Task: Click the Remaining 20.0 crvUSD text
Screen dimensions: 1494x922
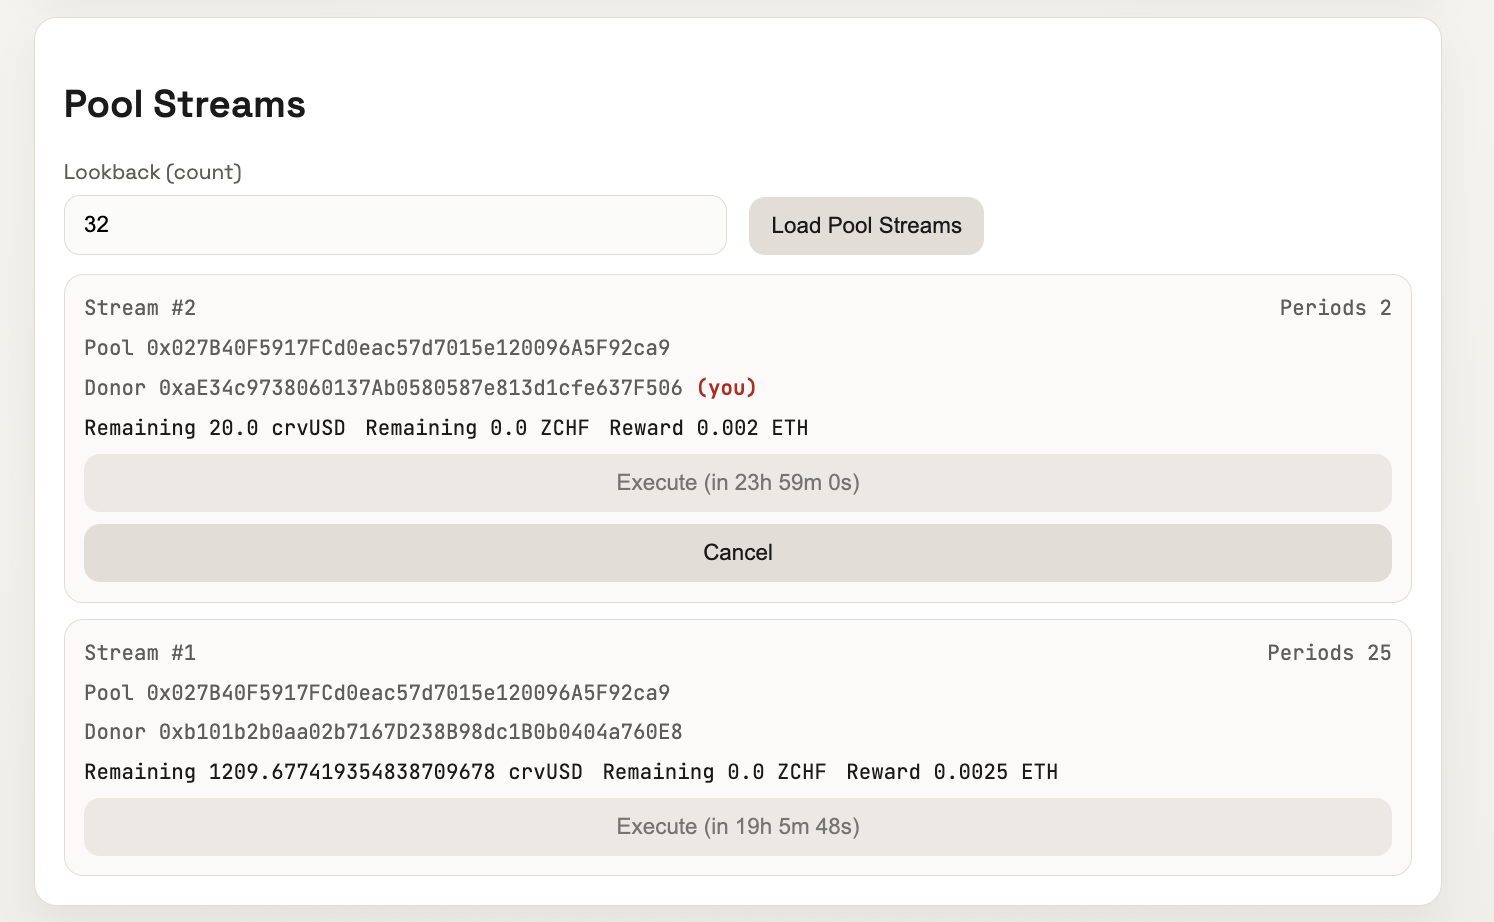Action: click(x=215, y=428)
